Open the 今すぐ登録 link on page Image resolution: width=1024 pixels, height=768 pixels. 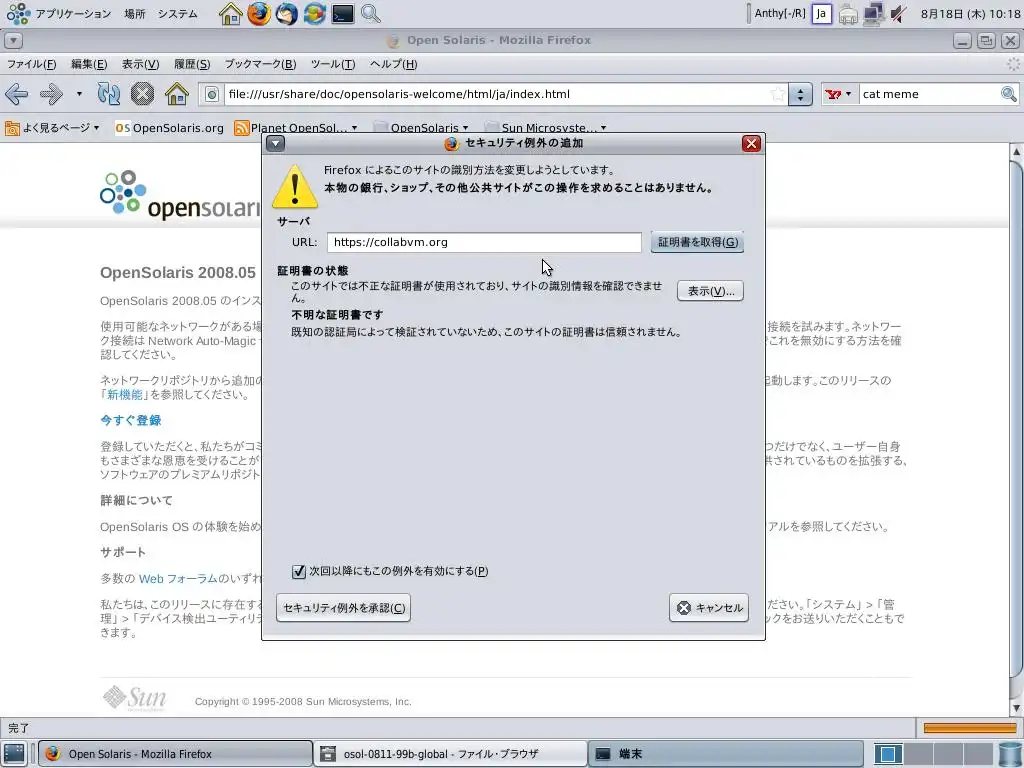(x=131, y=421)
